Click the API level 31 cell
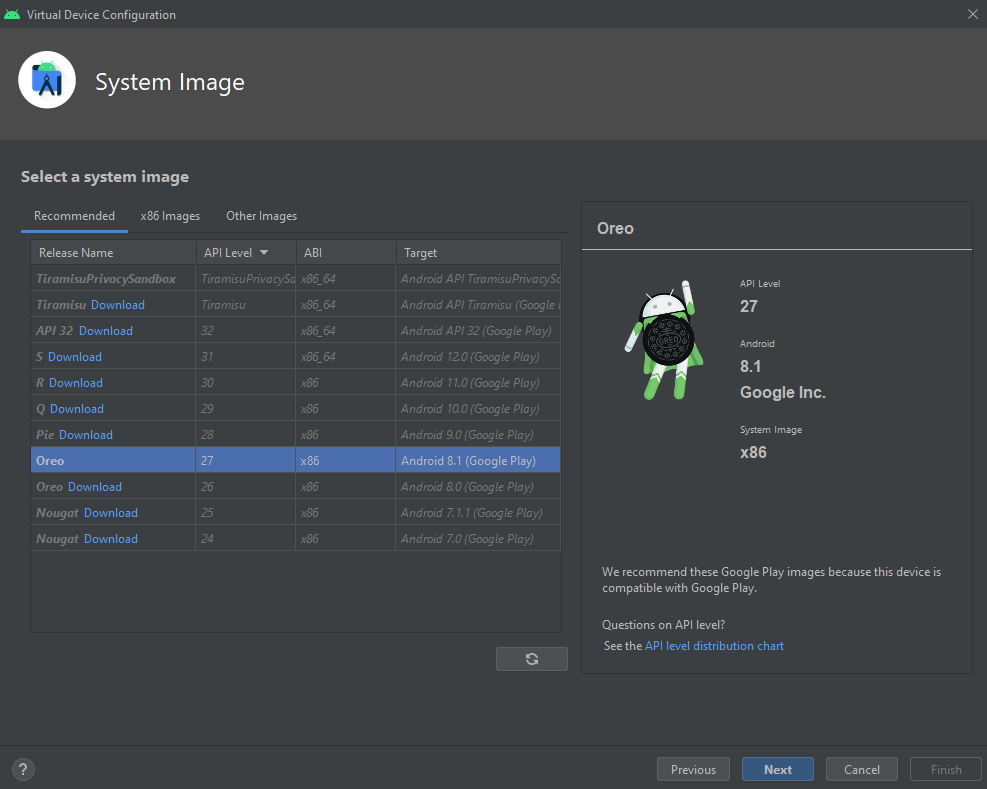Image resolution: width=987 pixels, height=789 pixels. [x=245, y=357]
